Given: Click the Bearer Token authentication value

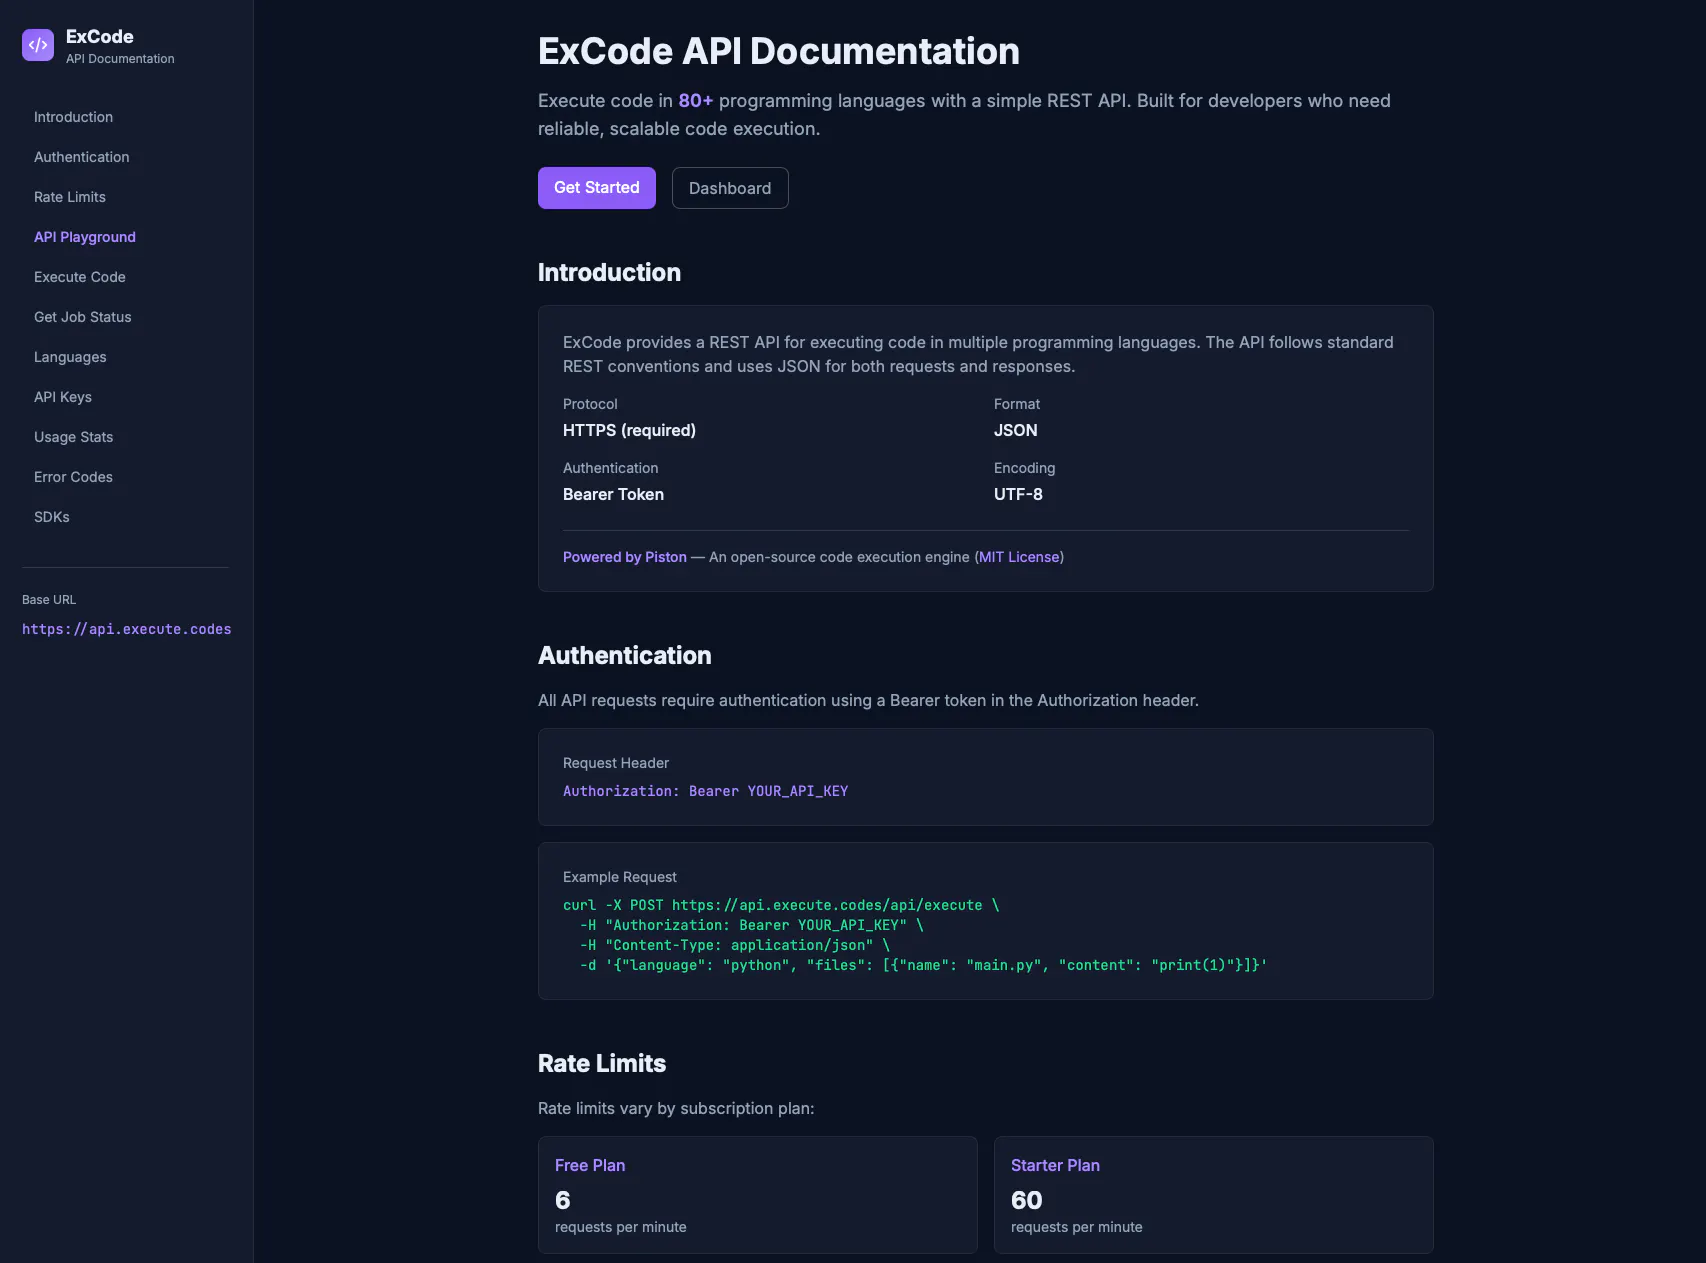Looking at the screenshot, I should point(613,494).
